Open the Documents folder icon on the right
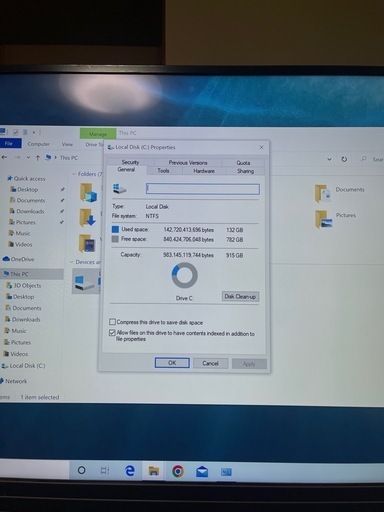384x512 pixels. 323,193
